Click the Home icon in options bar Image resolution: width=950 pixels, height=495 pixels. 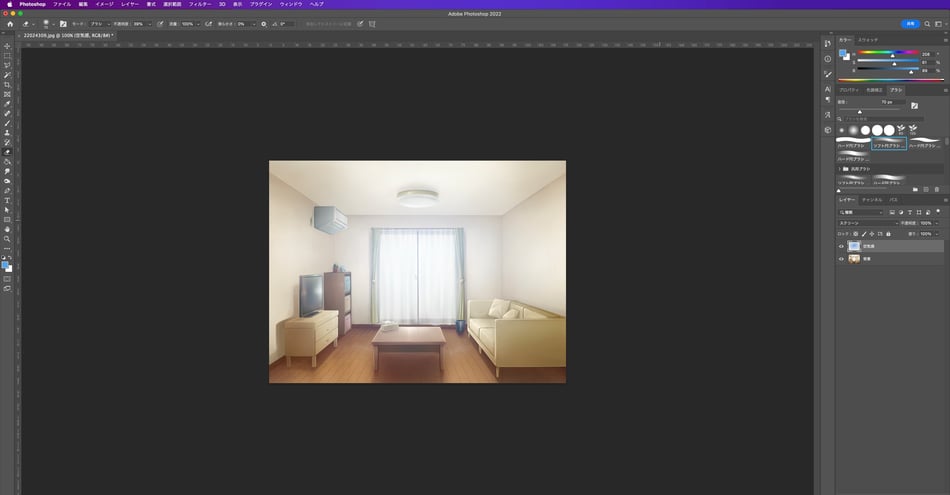pos(9,23)
